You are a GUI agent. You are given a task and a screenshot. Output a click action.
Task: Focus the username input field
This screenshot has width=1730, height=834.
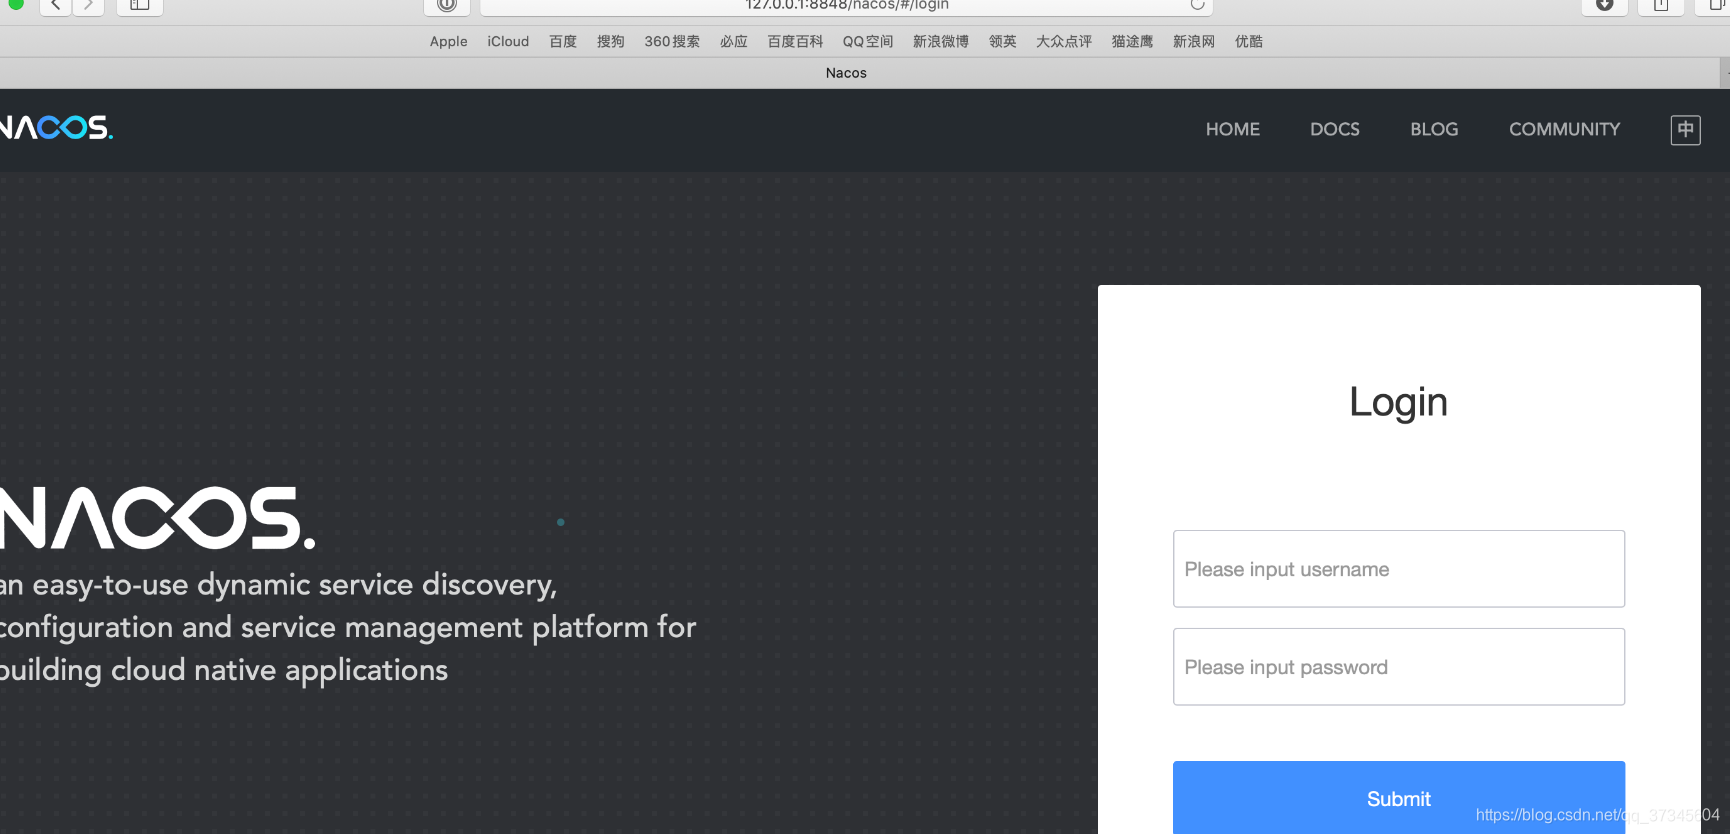[x=1399, y=569]
